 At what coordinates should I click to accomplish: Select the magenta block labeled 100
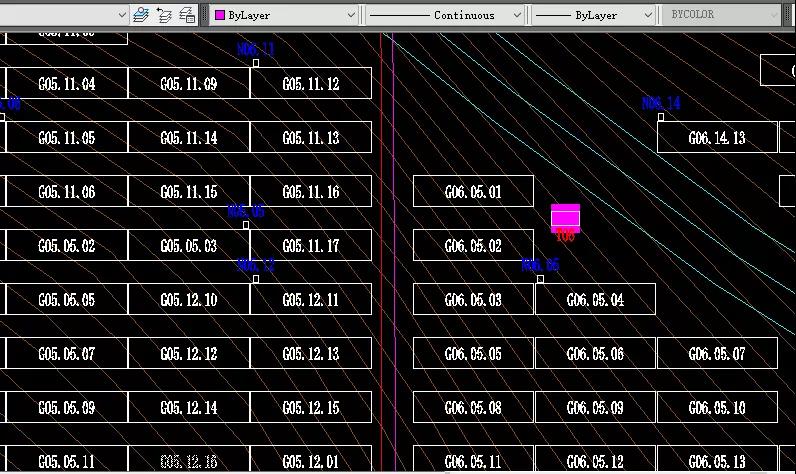point(565,218)
